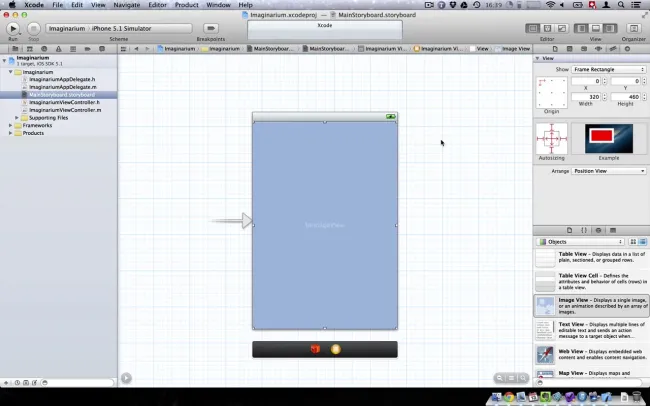Switch to Standard editor
The width and height of the screenshot is (650, 406).
(x=533, y=28)
